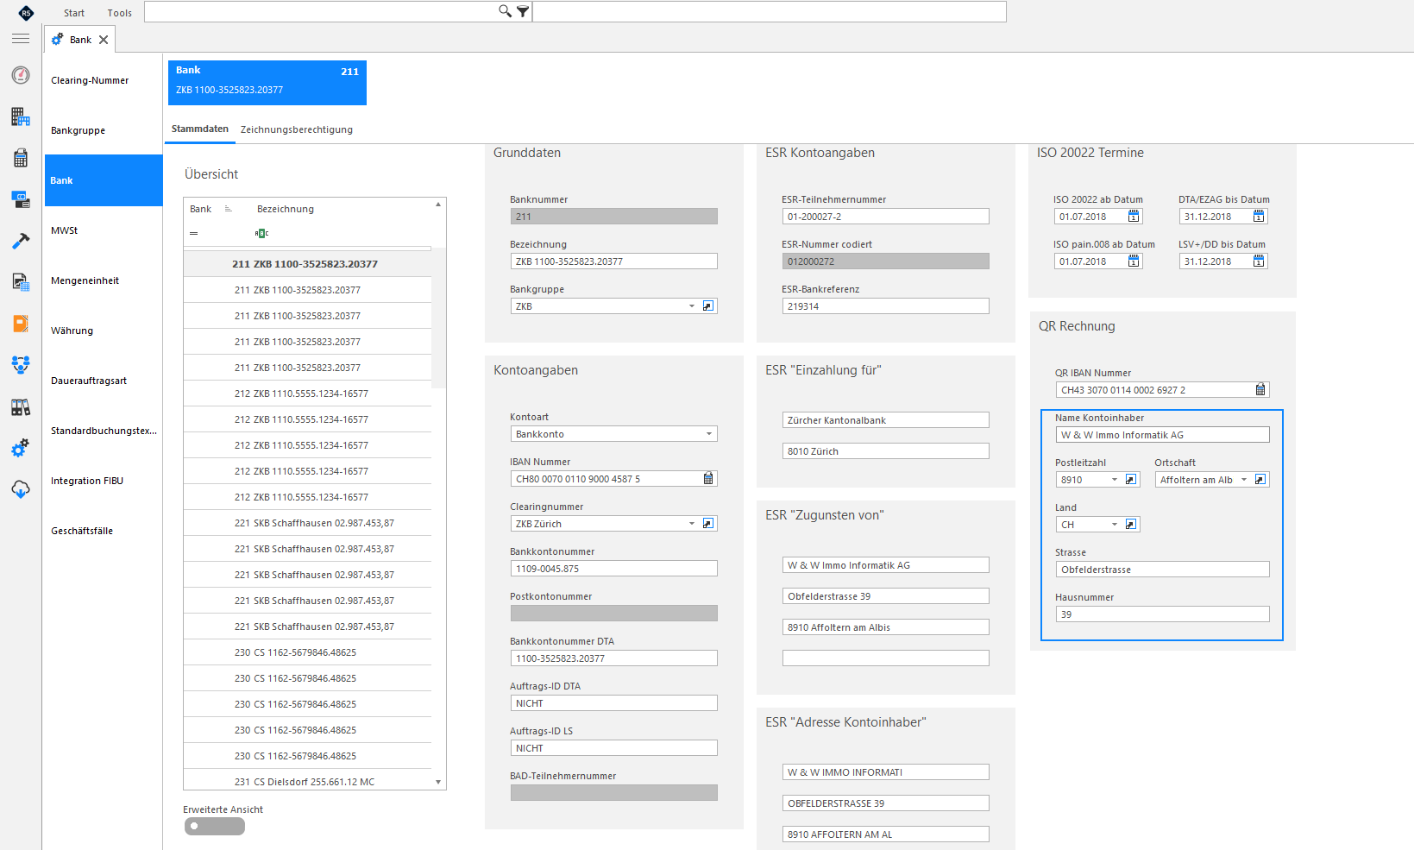Screen dimensions: 1414x850
Task: Open calendar for LSV+/DD bis Datum
Action: pos(1259,261)
